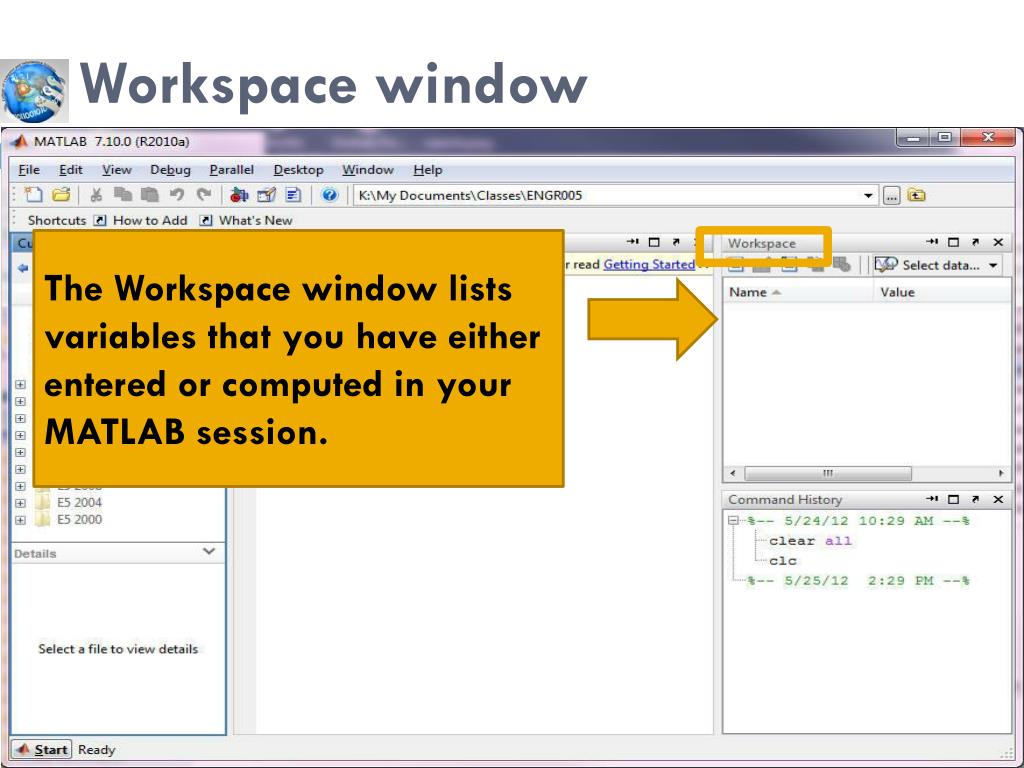Image resolution: width=1024 pixels, height=768 pixels.
Task: Click the Cut scissors icon
Action: [x=96, y=195]
